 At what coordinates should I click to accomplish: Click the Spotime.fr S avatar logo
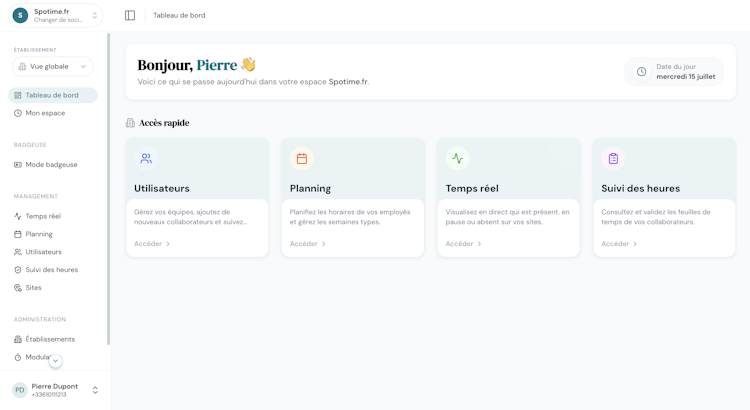[20, 15]
